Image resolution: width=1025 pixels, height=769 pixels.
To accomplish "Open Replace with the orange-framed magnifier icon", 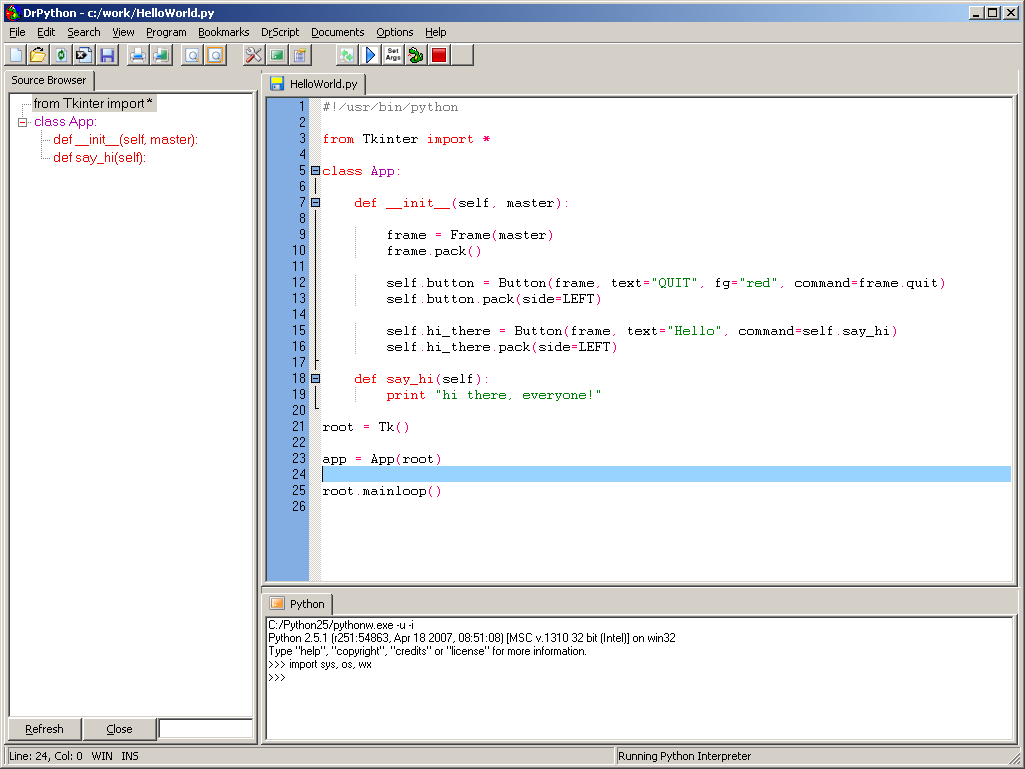I will click(x=215, y=55).
